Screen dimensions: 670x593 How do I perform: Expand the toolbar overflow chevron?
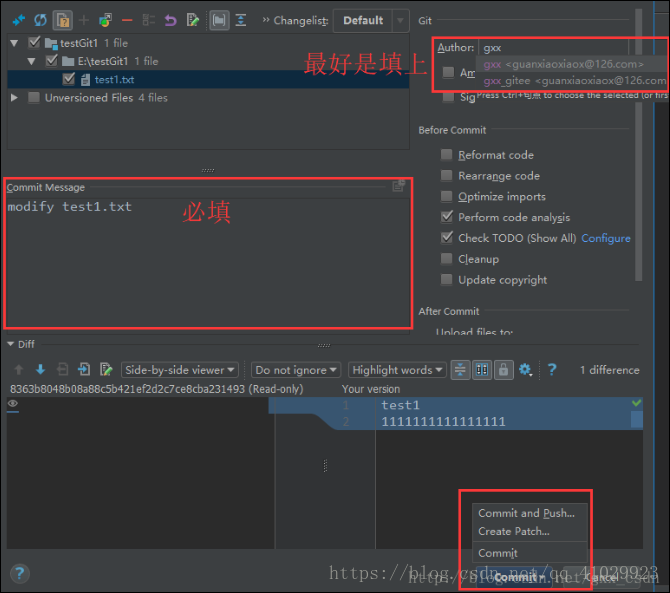coord(265,20)
